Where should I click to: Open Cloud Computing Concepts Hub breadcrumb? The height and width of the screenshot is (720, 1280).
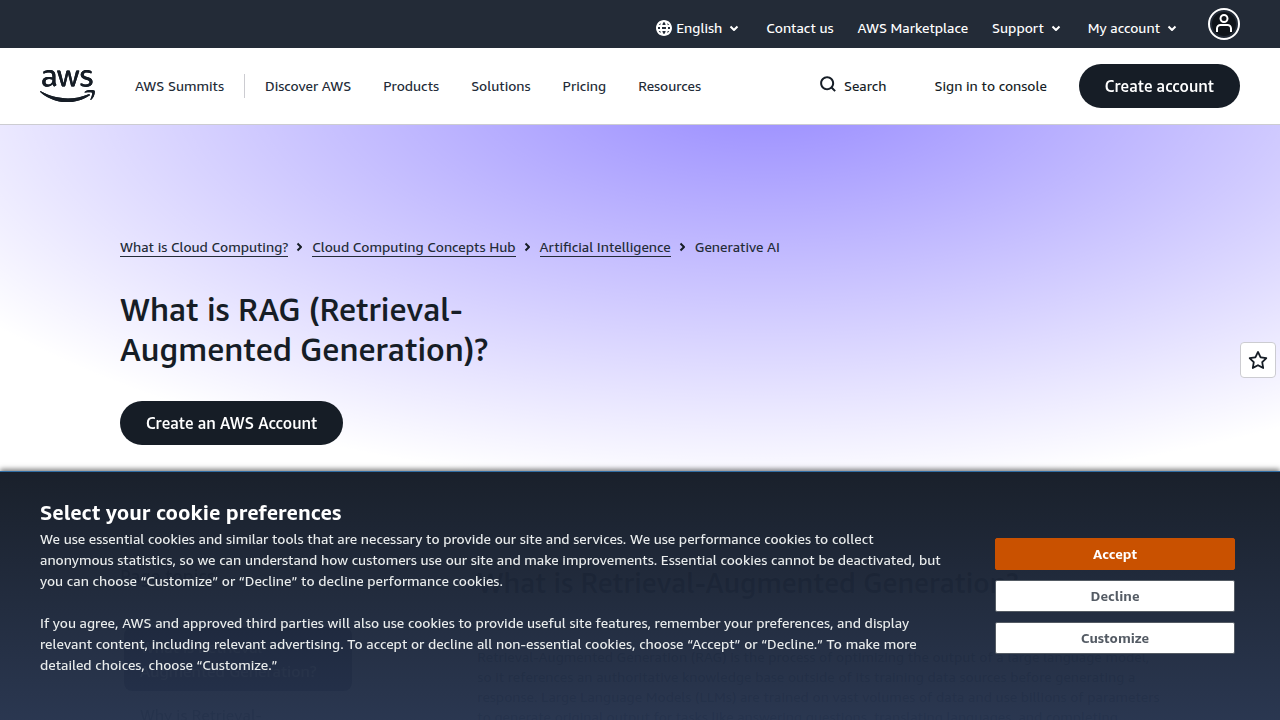[x=414, y=247]
